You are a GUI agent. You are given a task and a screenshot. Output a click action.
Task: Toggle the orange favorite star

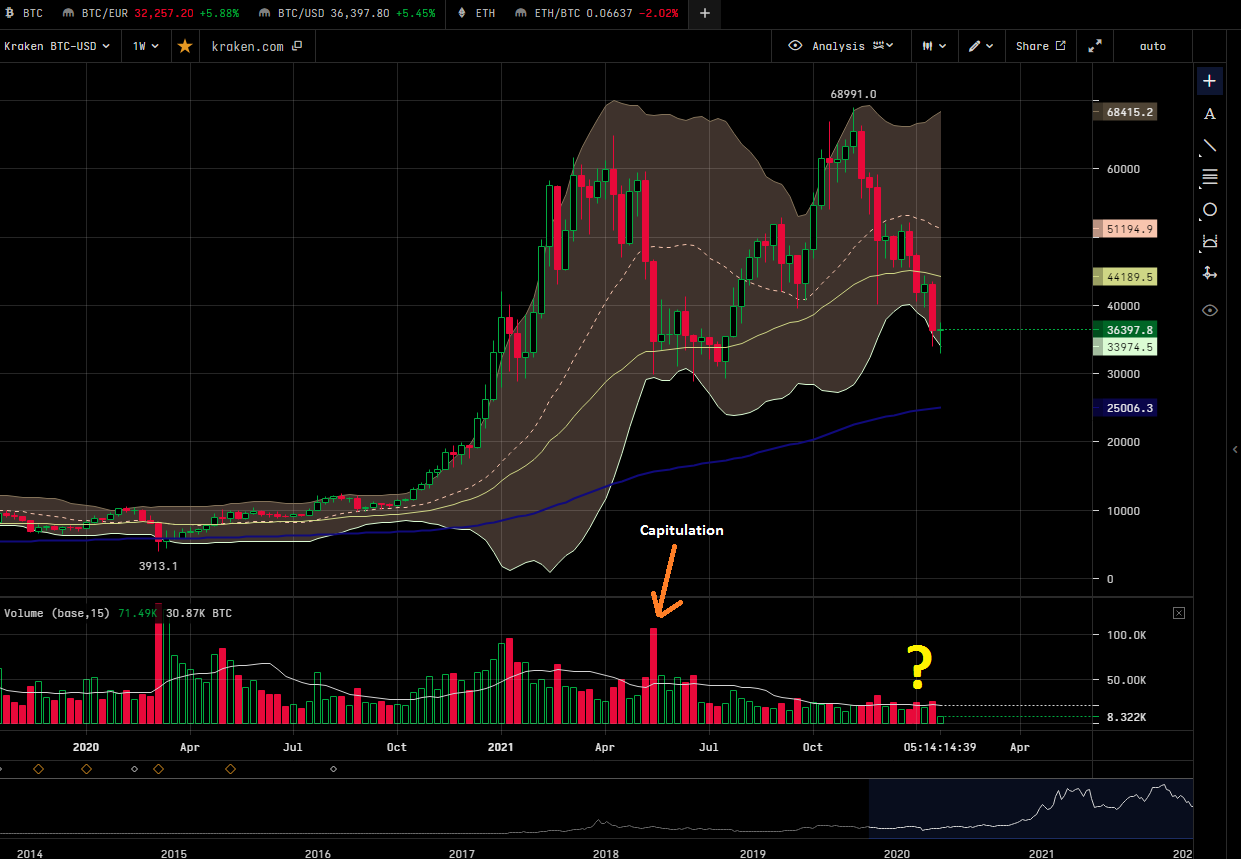tap(184, 46)
